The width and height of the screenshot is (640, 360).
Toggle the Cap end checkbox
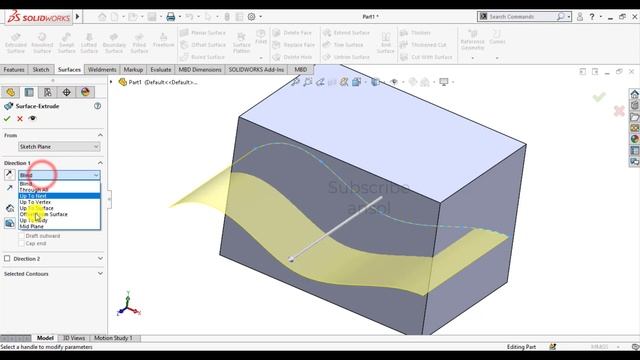(x=22, y=243)
